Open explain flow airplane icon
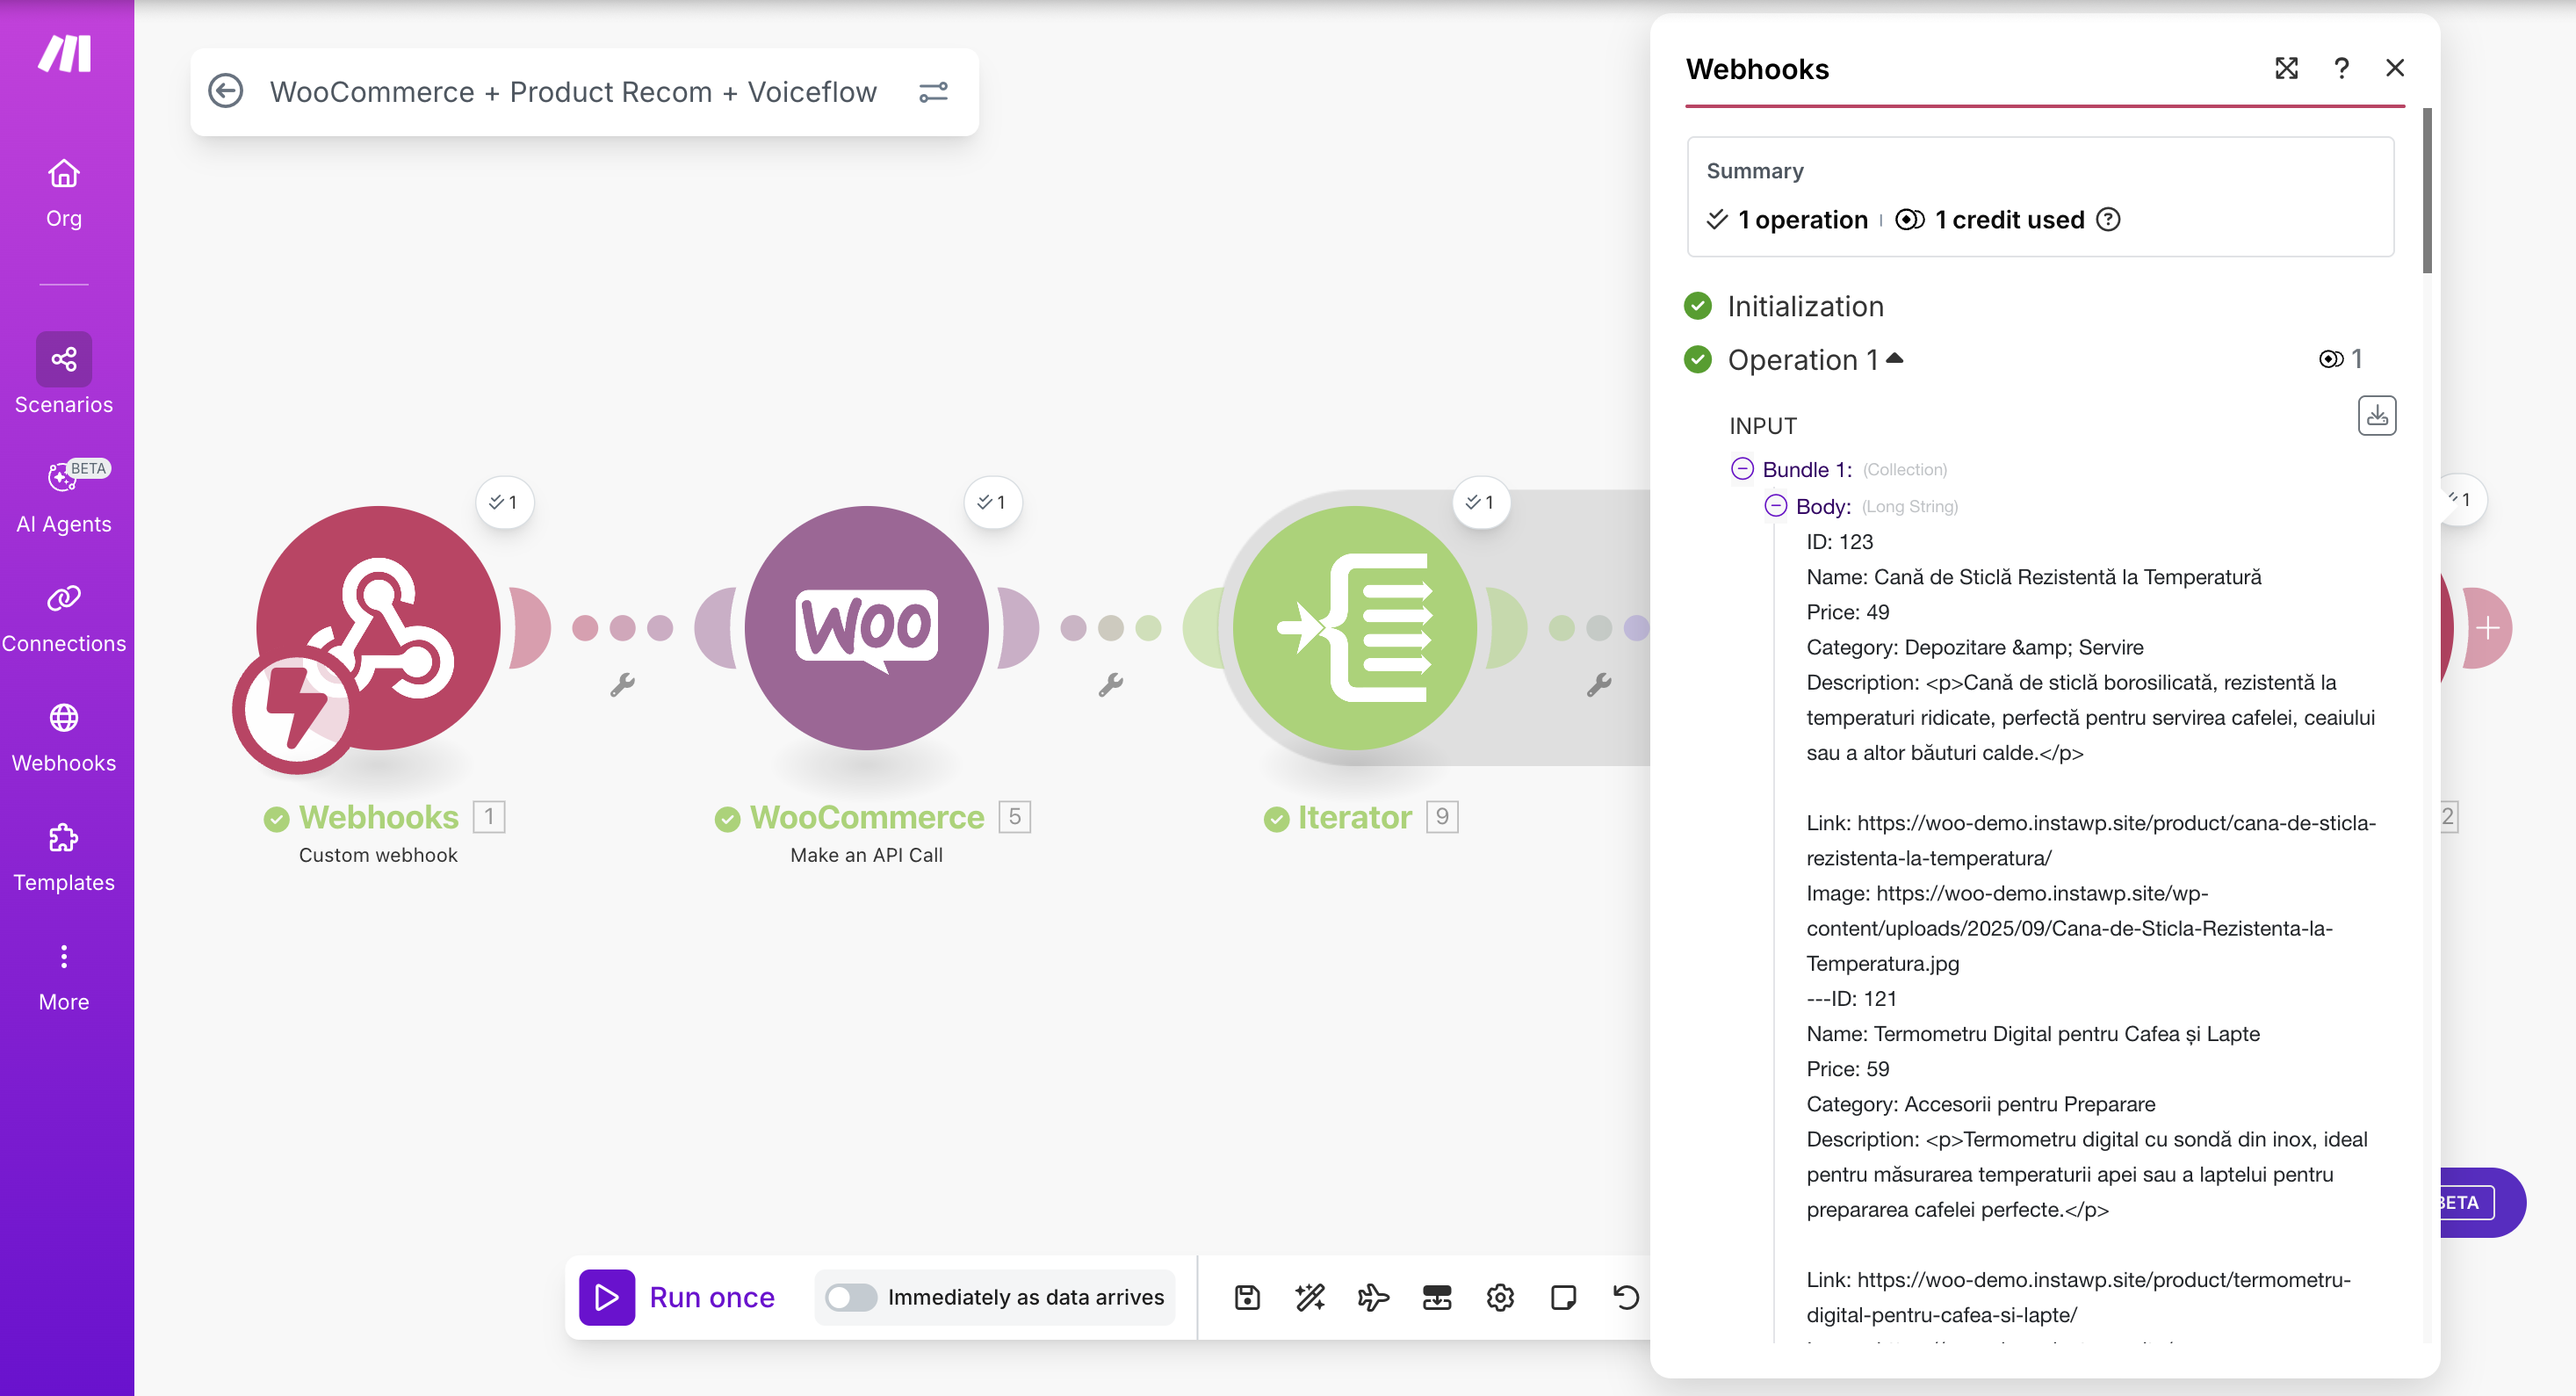2576x1396 pixels. click(x=1373, y=1297)
